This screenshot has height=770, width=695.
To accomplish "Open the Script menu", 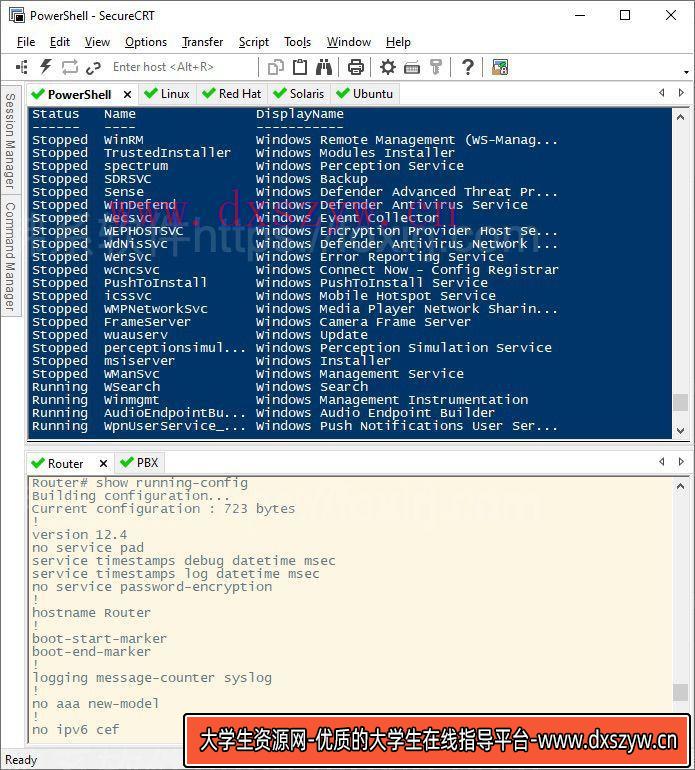I will (253, 42).
